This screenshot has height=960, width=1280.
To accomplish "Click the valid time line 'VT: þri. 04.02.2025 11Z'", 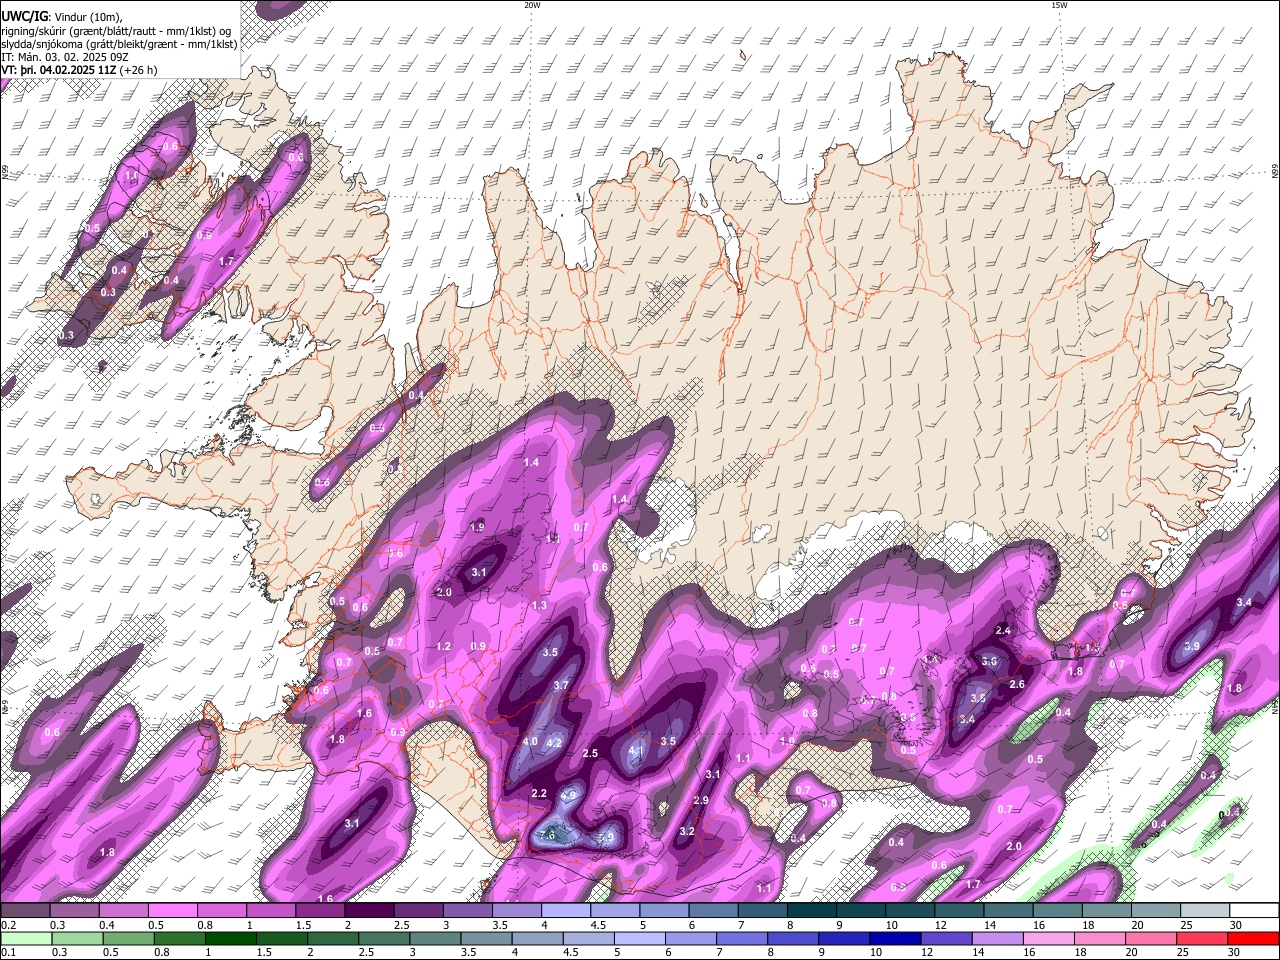I will (59, 71).
